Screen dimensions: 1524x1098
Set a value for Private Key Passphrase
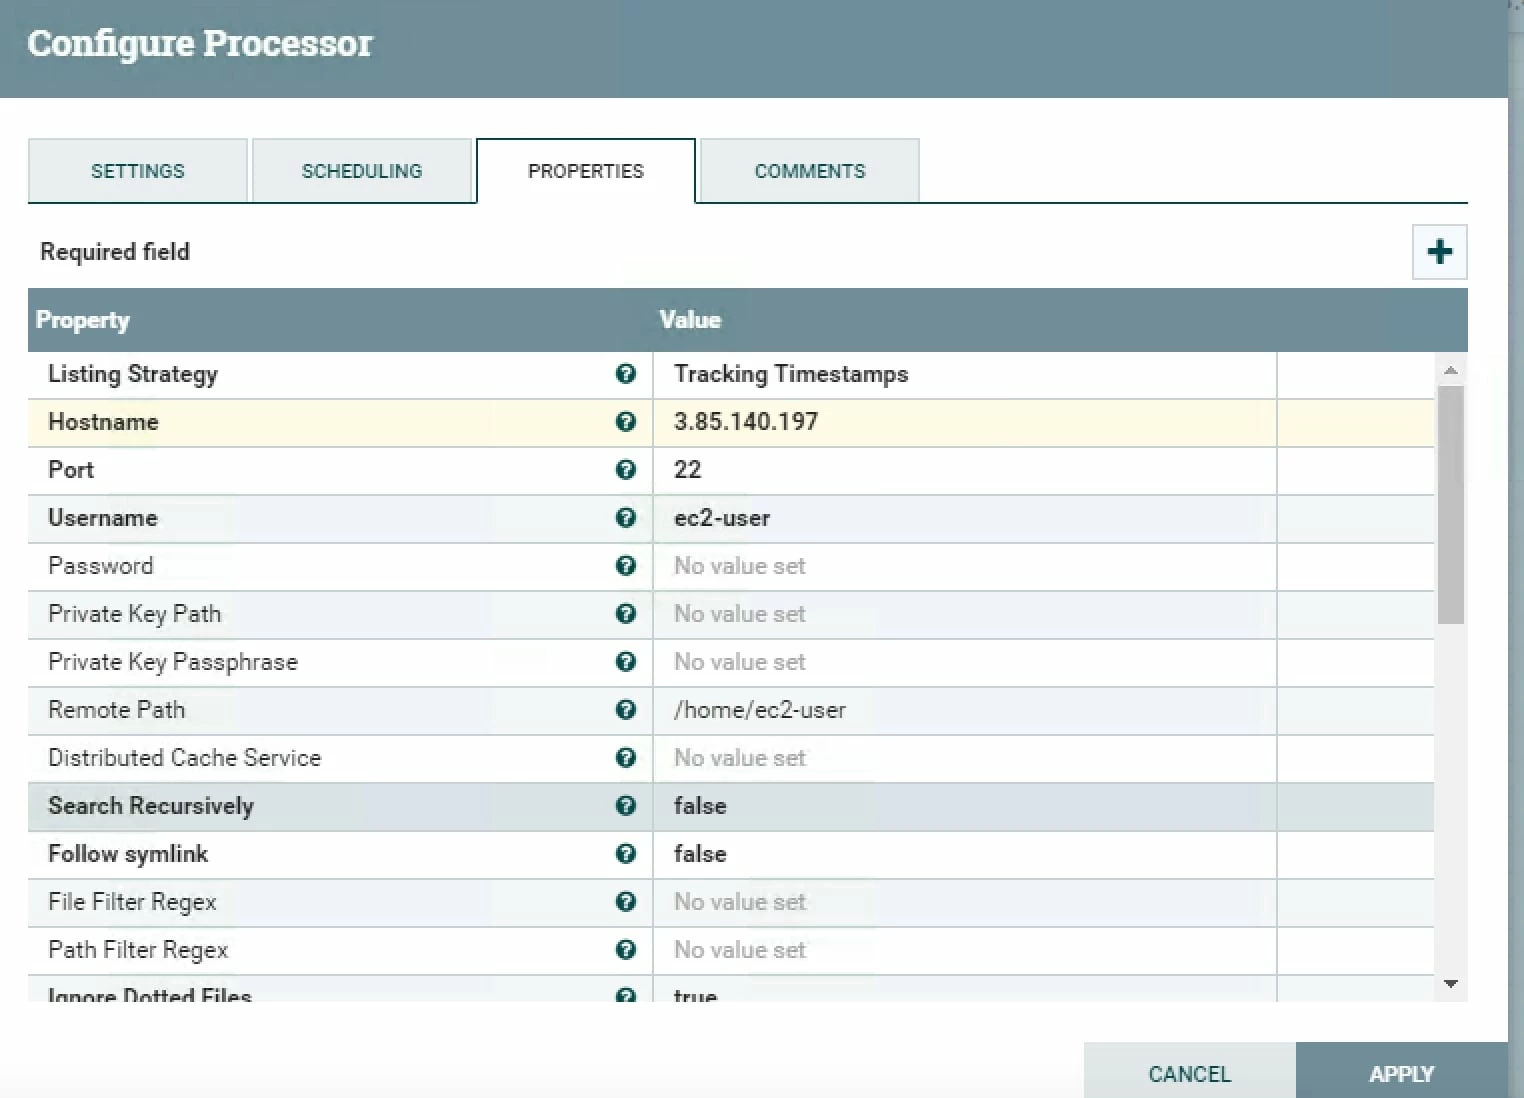click(x=965, y=662)
